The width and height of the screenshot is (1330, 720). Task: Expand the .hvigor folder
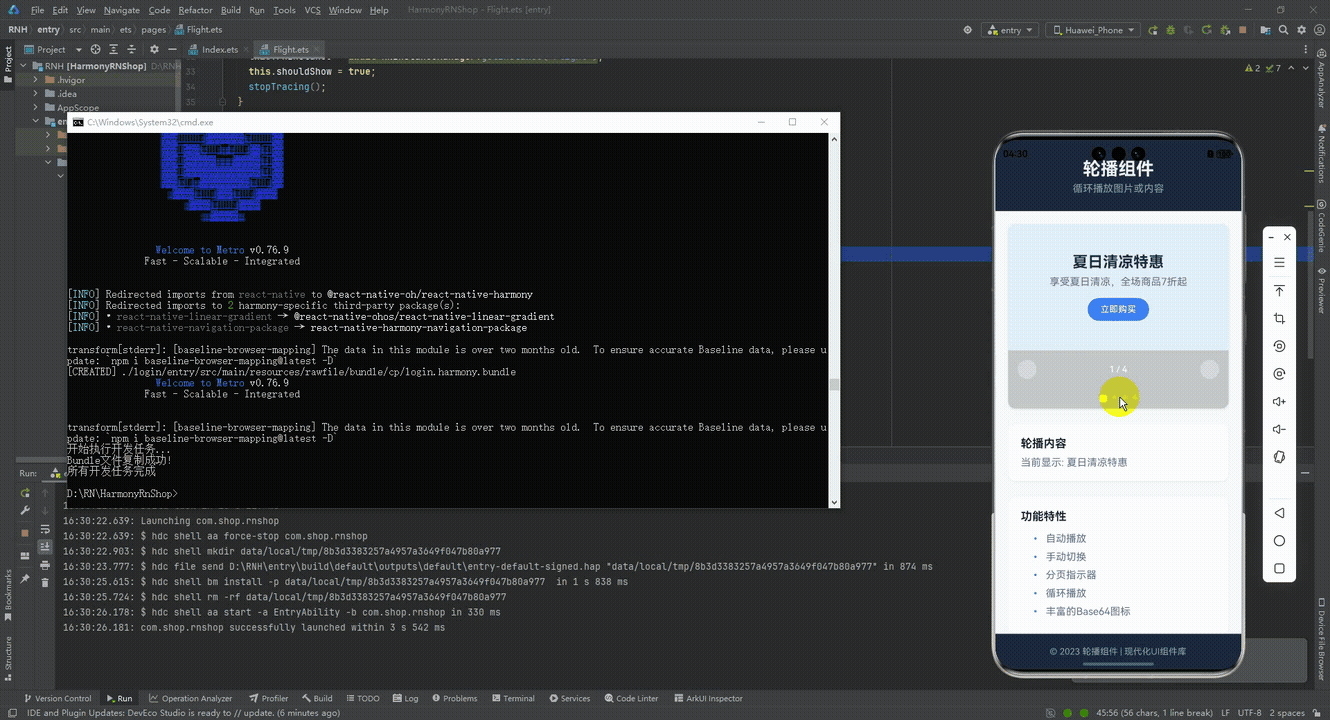pyautogui.click(x=36, y=79)
